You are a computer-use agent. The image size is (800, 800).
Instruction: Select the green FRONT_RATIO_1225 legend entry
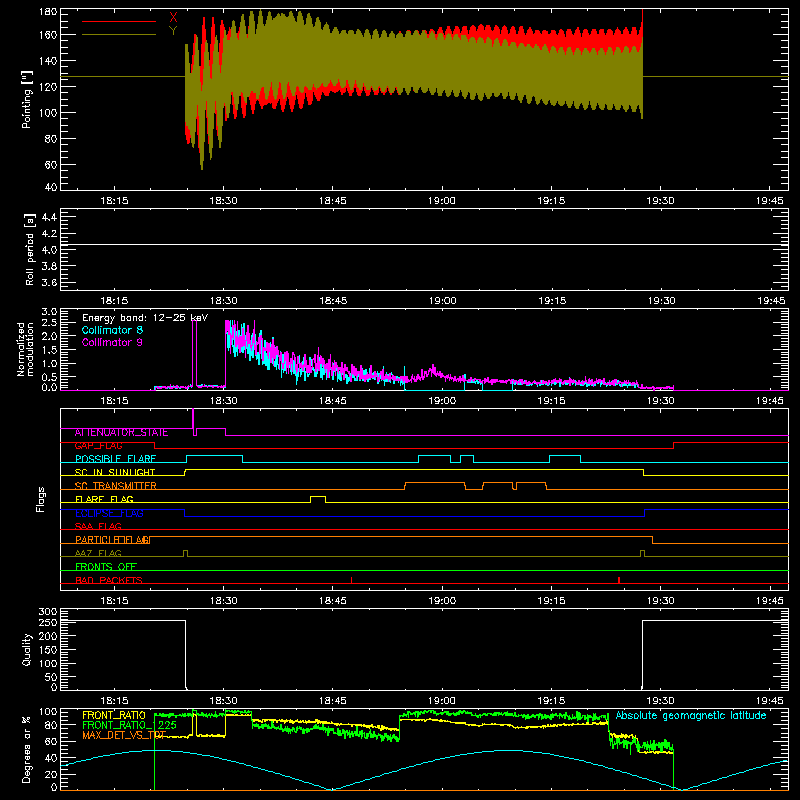[x=130, y=725]
